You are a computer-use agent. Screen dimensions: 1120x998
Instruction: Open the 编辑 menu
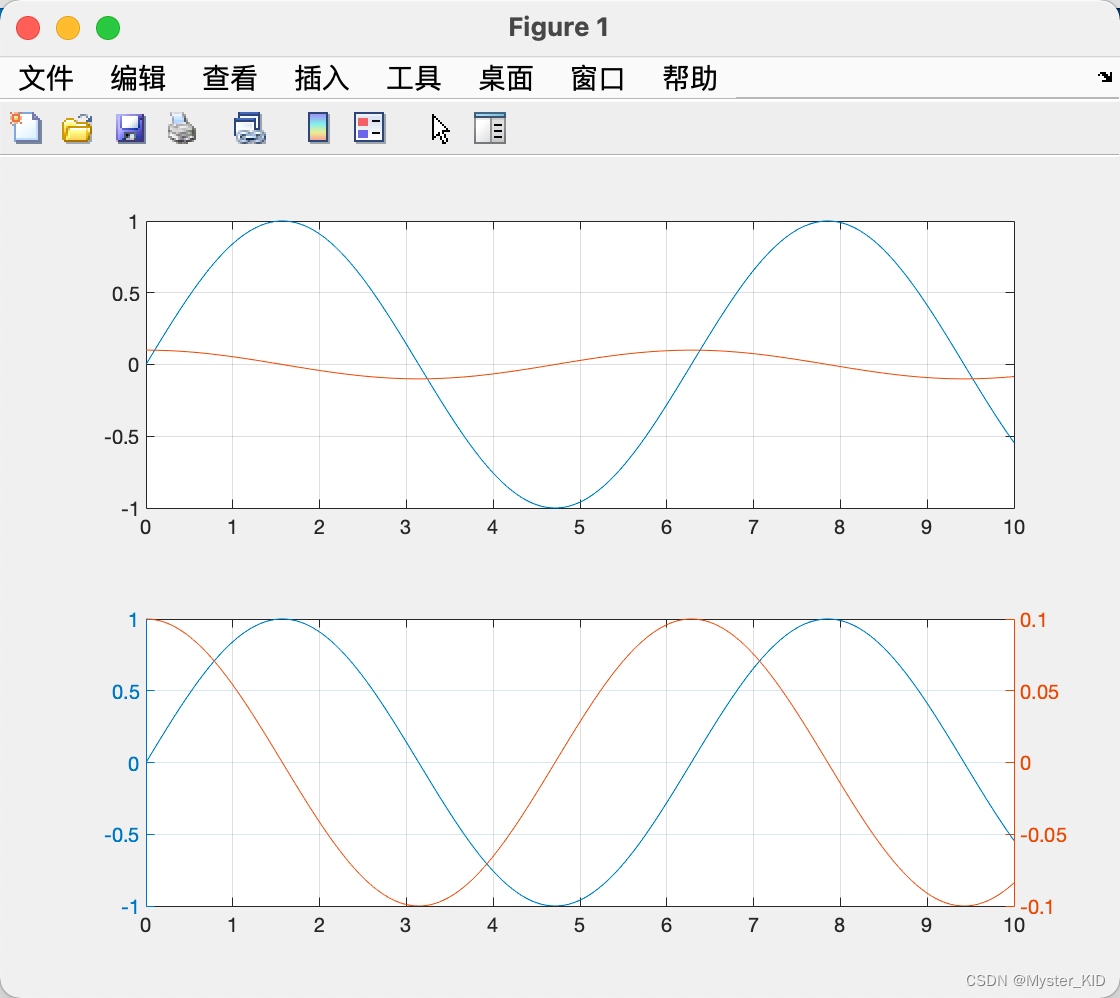pyautogui.click(x=138, y=78)
